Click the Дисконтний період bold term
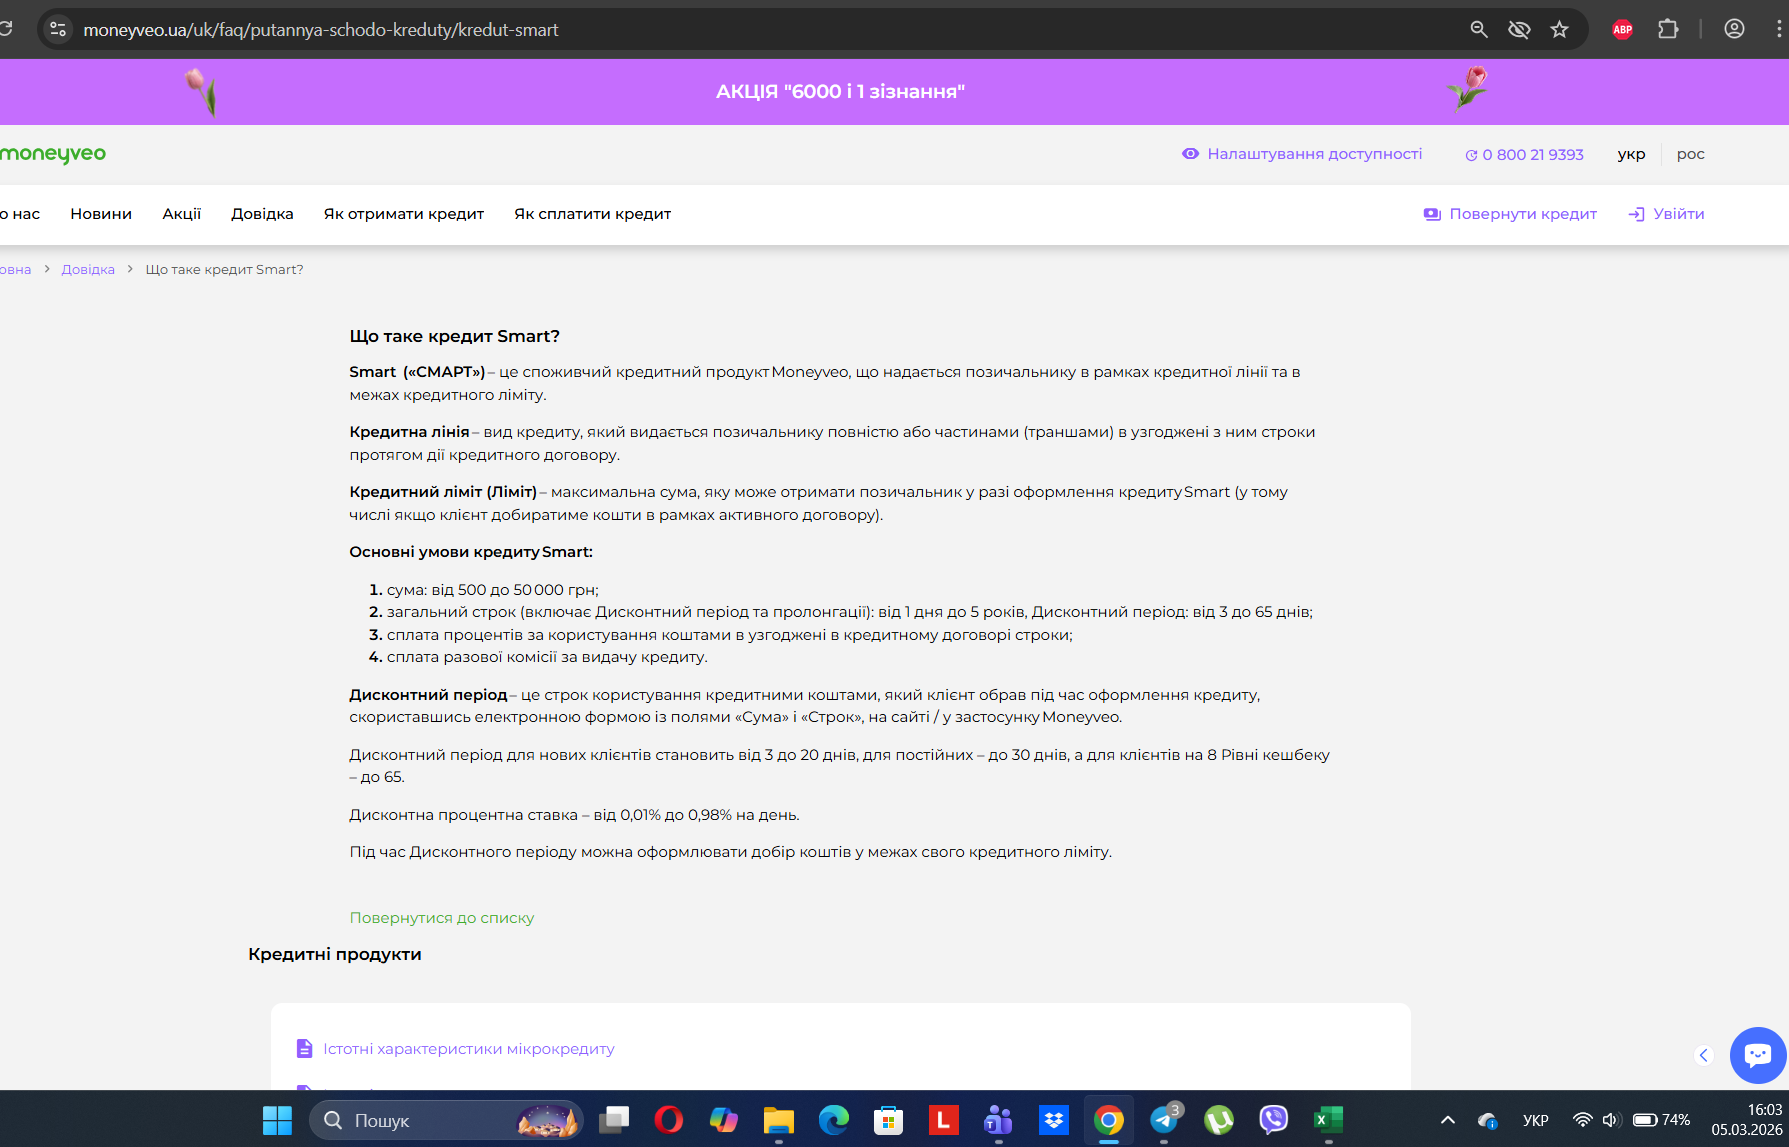1789x1147 pixels. tap(428, 695)
